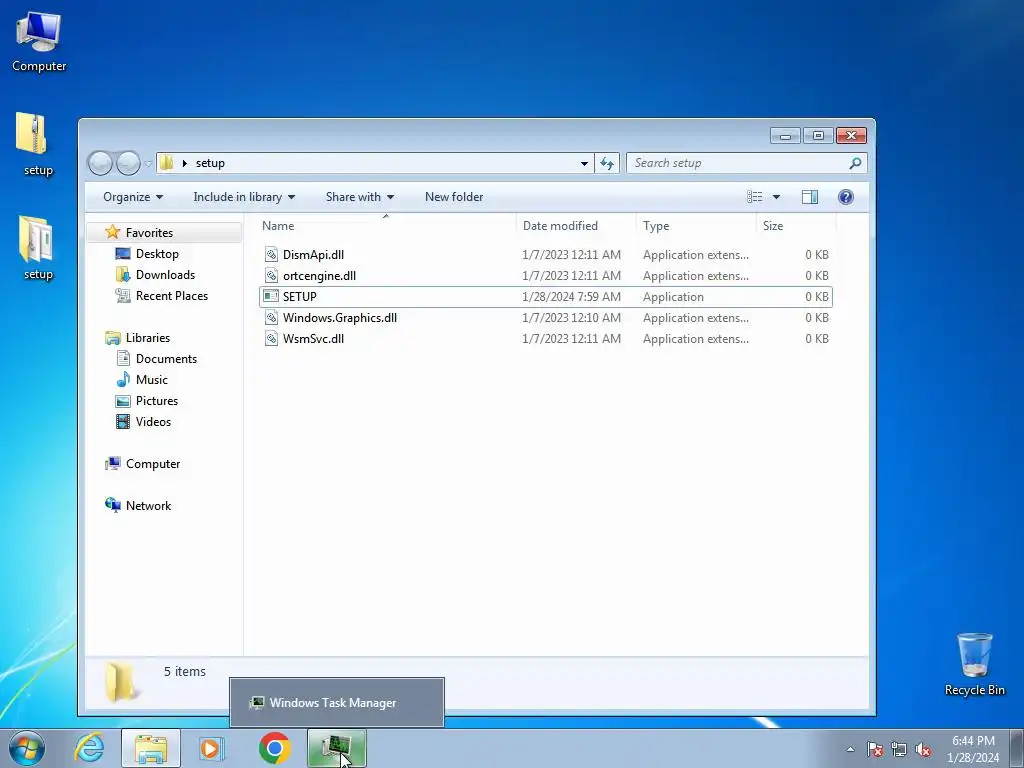This screenshot has height=768, width=1024.
Task: Click the network status tray icon
Action: coord(899,749)
